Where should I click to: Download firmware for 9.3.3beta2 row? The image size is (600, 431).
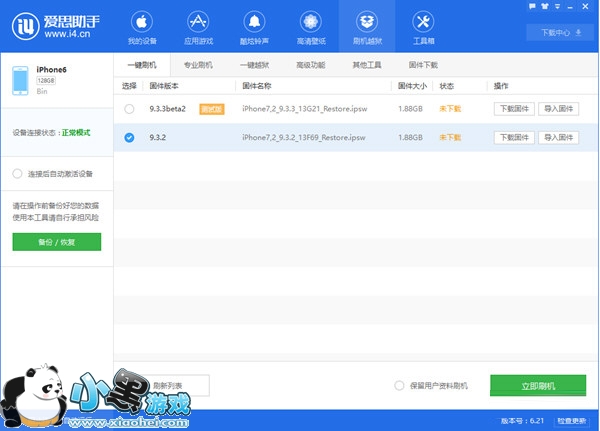tap(513, 108)
